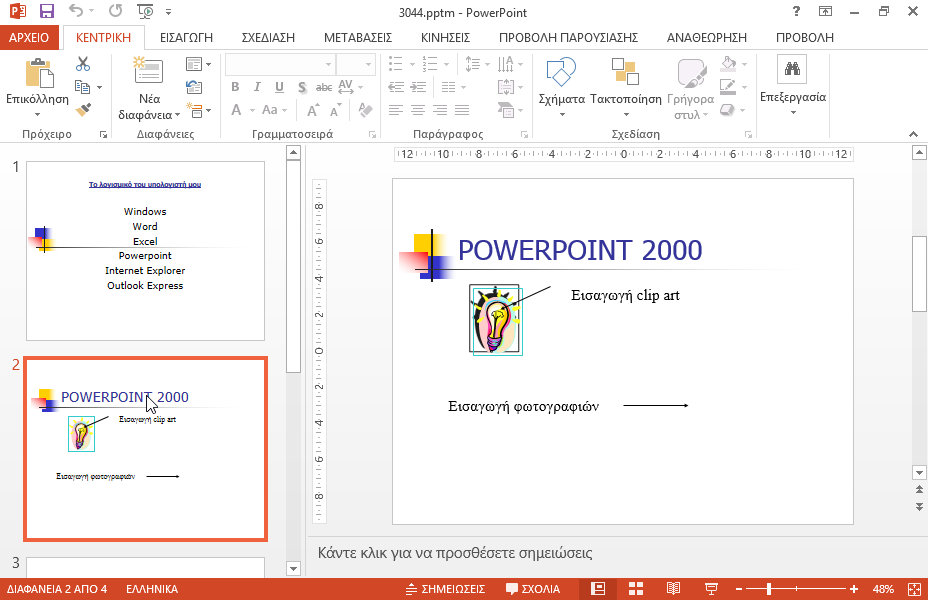Viewport: 928px width, 600px height.
Task: Click ΣΧΟΛΙΑ comments button
Action: [533, 589]
